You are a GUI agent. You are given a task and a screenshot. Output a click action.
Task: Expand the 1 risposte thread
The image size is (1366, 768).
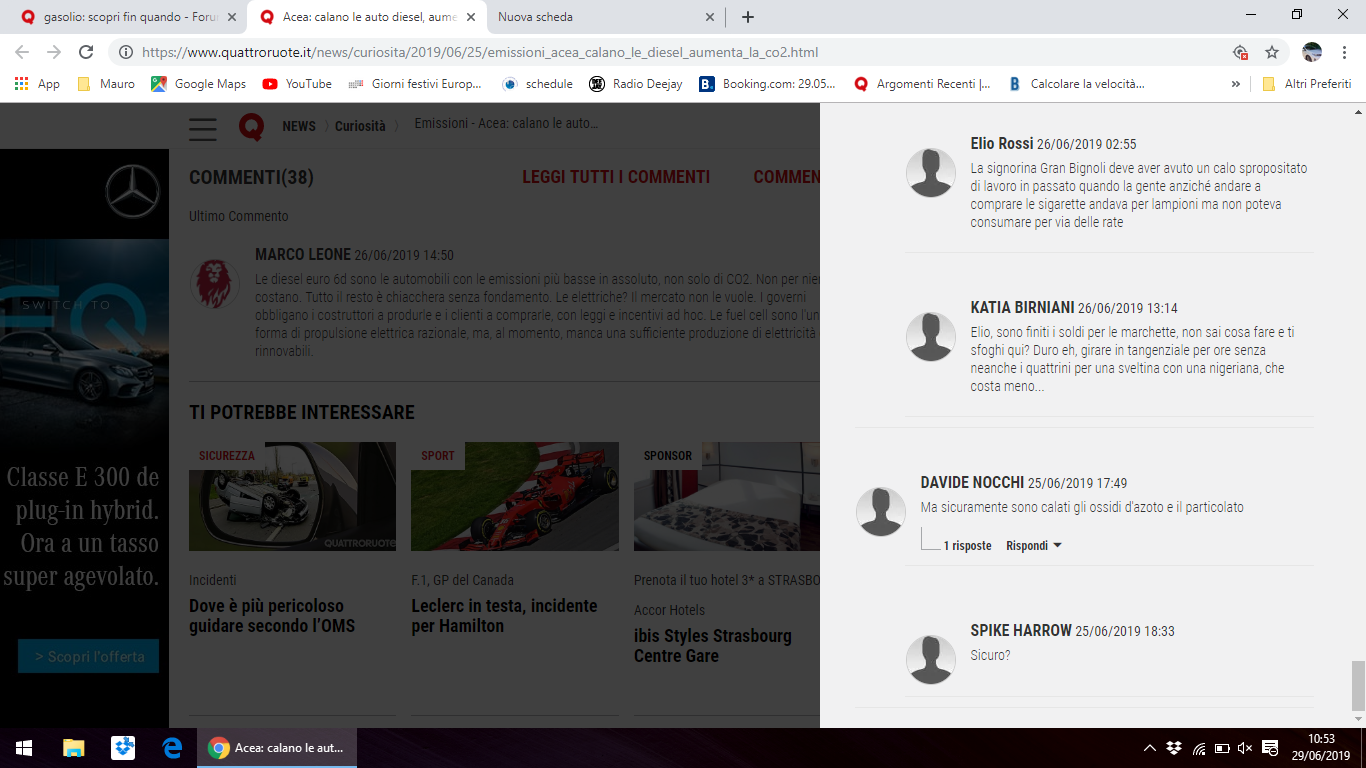click(967, 546)
